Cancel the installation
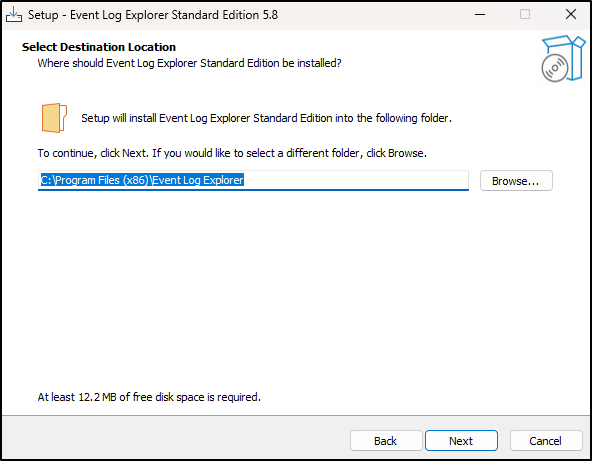The height and width of the screenshot is (461, 592). coord(546,441)
